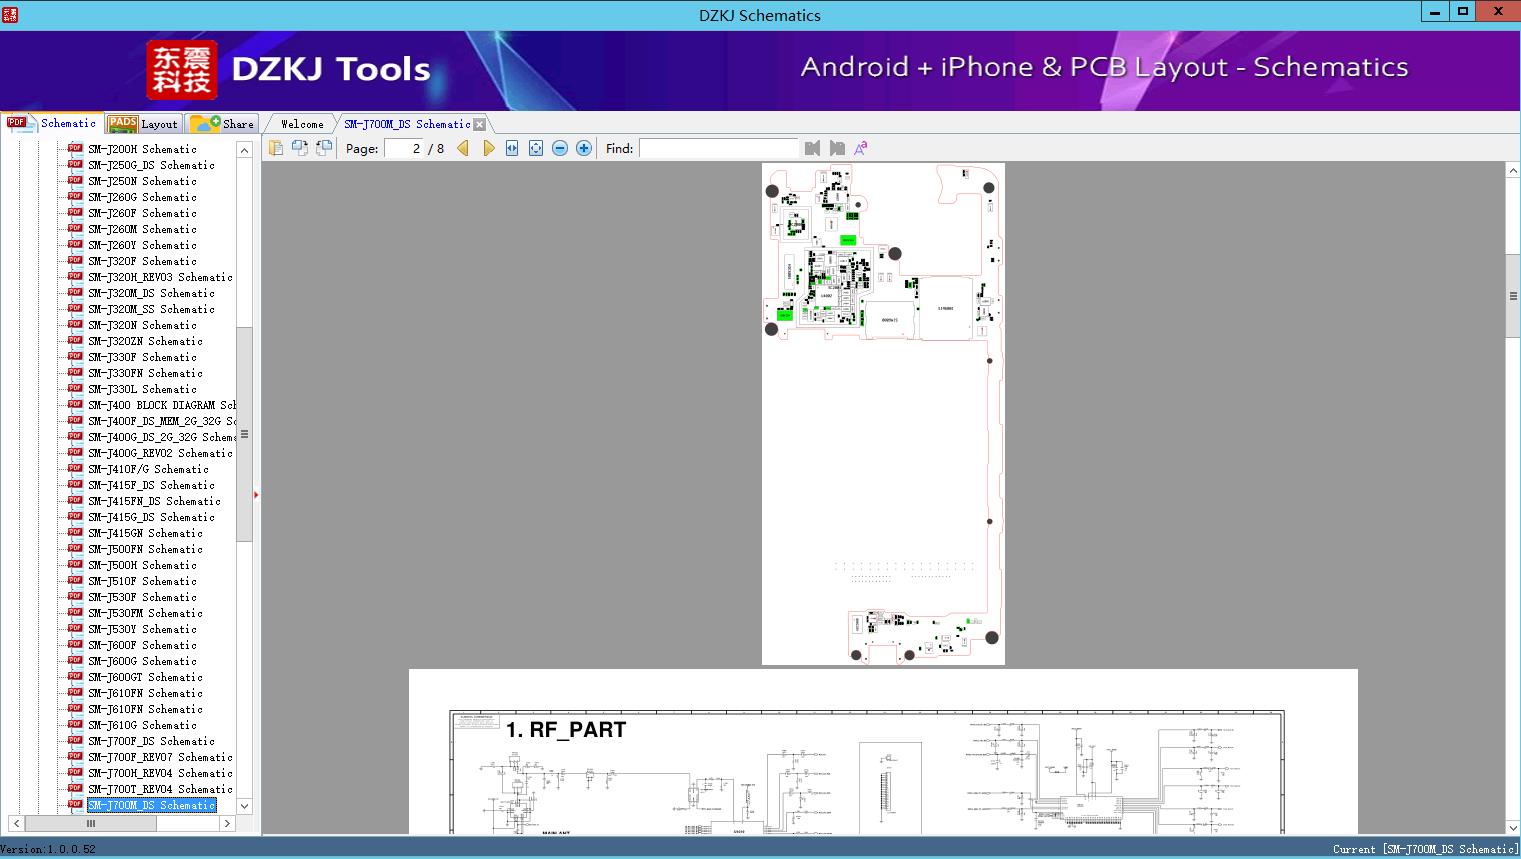Open SM-J400 BLOCK DIAGRAM Schematic
1521x859 pixels.
tap(160, 405)
